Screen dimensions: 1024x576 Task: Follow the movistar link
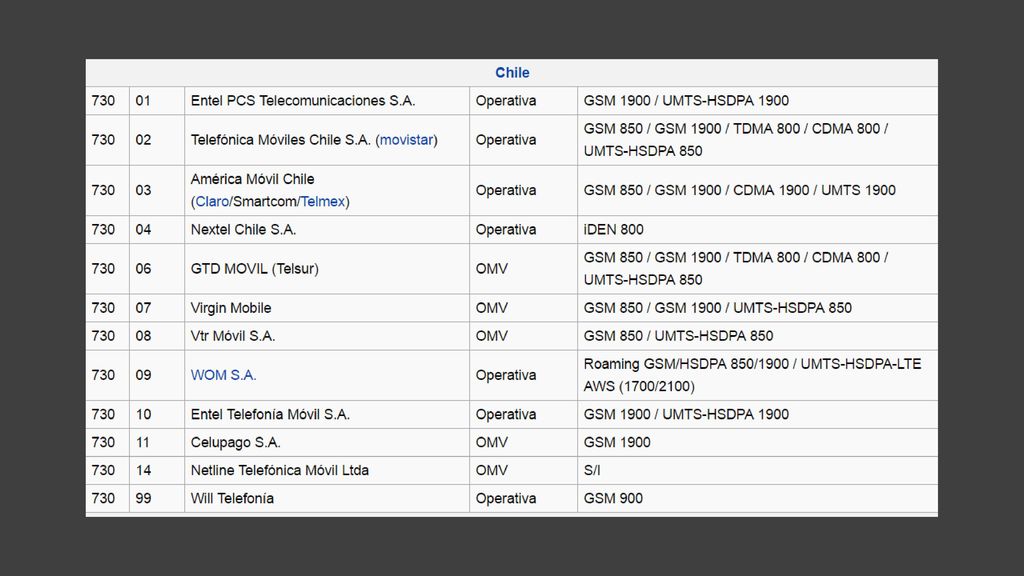(x=406, y=140)
